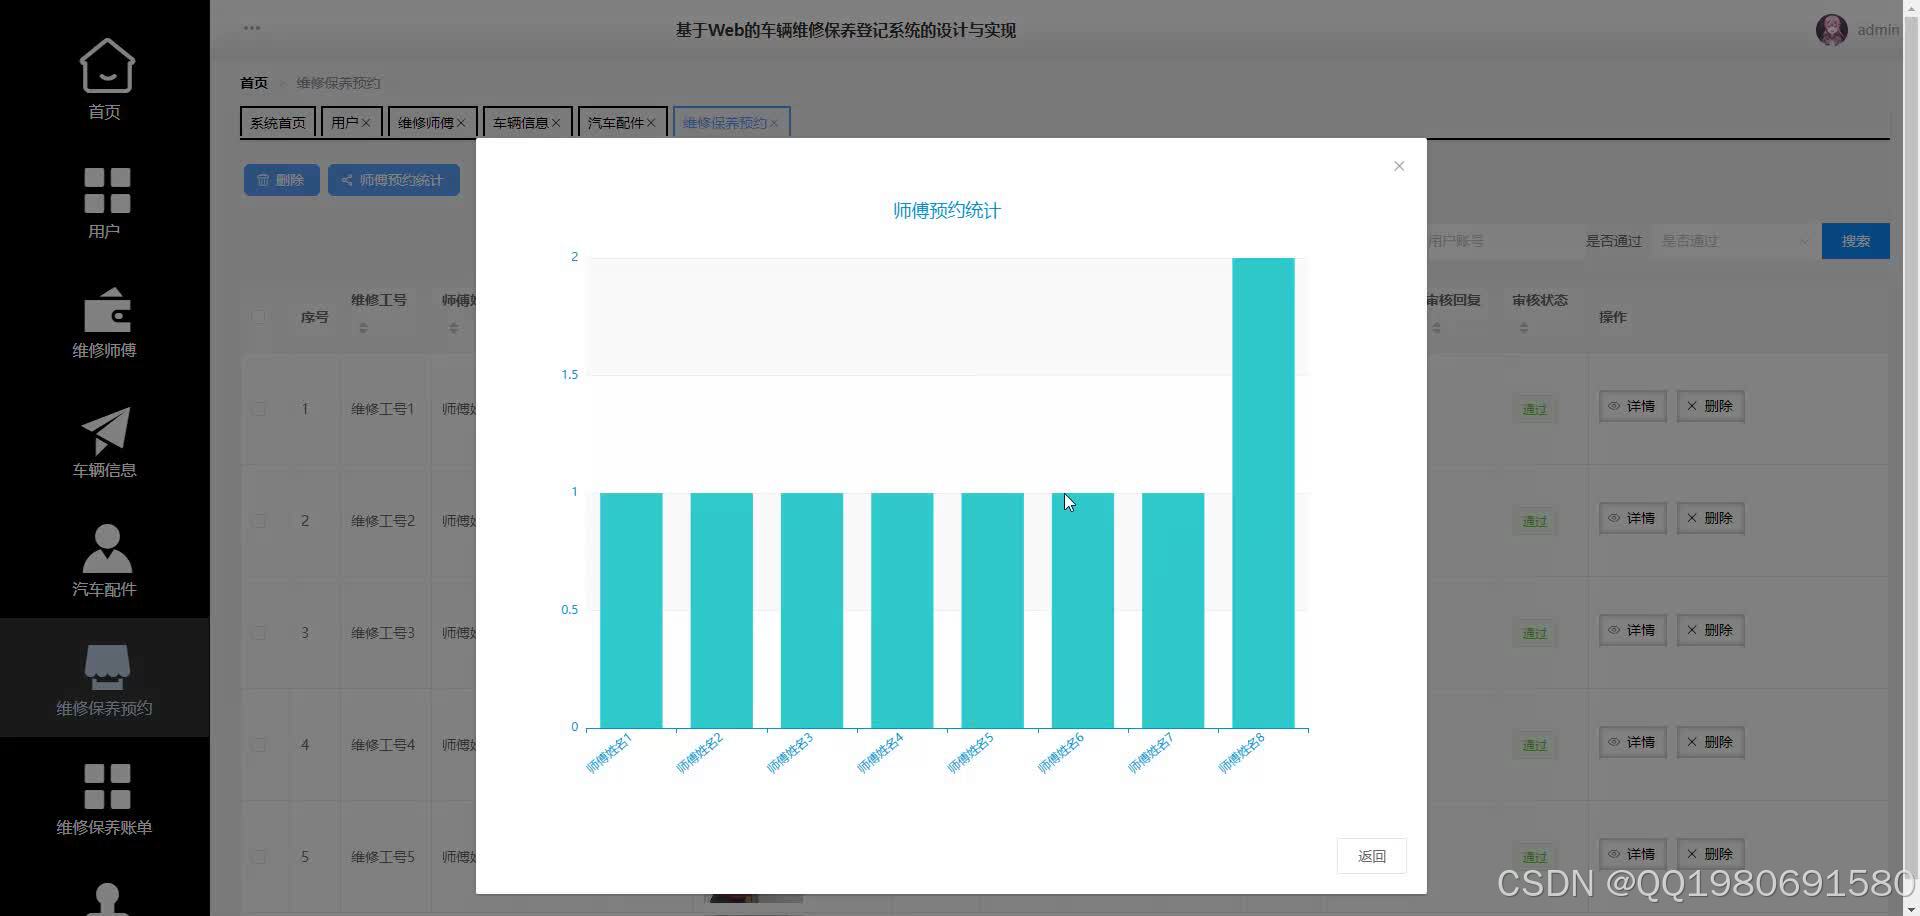Click the 删除 toolbar button
Image resolution: width=1920 pixels, height=916 pixels.
(x=282, y=180)
